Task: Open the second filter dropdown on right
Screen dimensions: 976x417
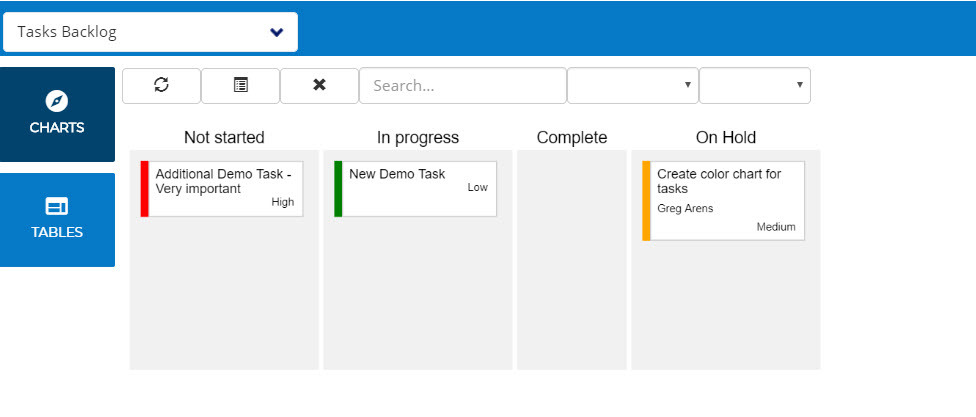Action: 754,86
